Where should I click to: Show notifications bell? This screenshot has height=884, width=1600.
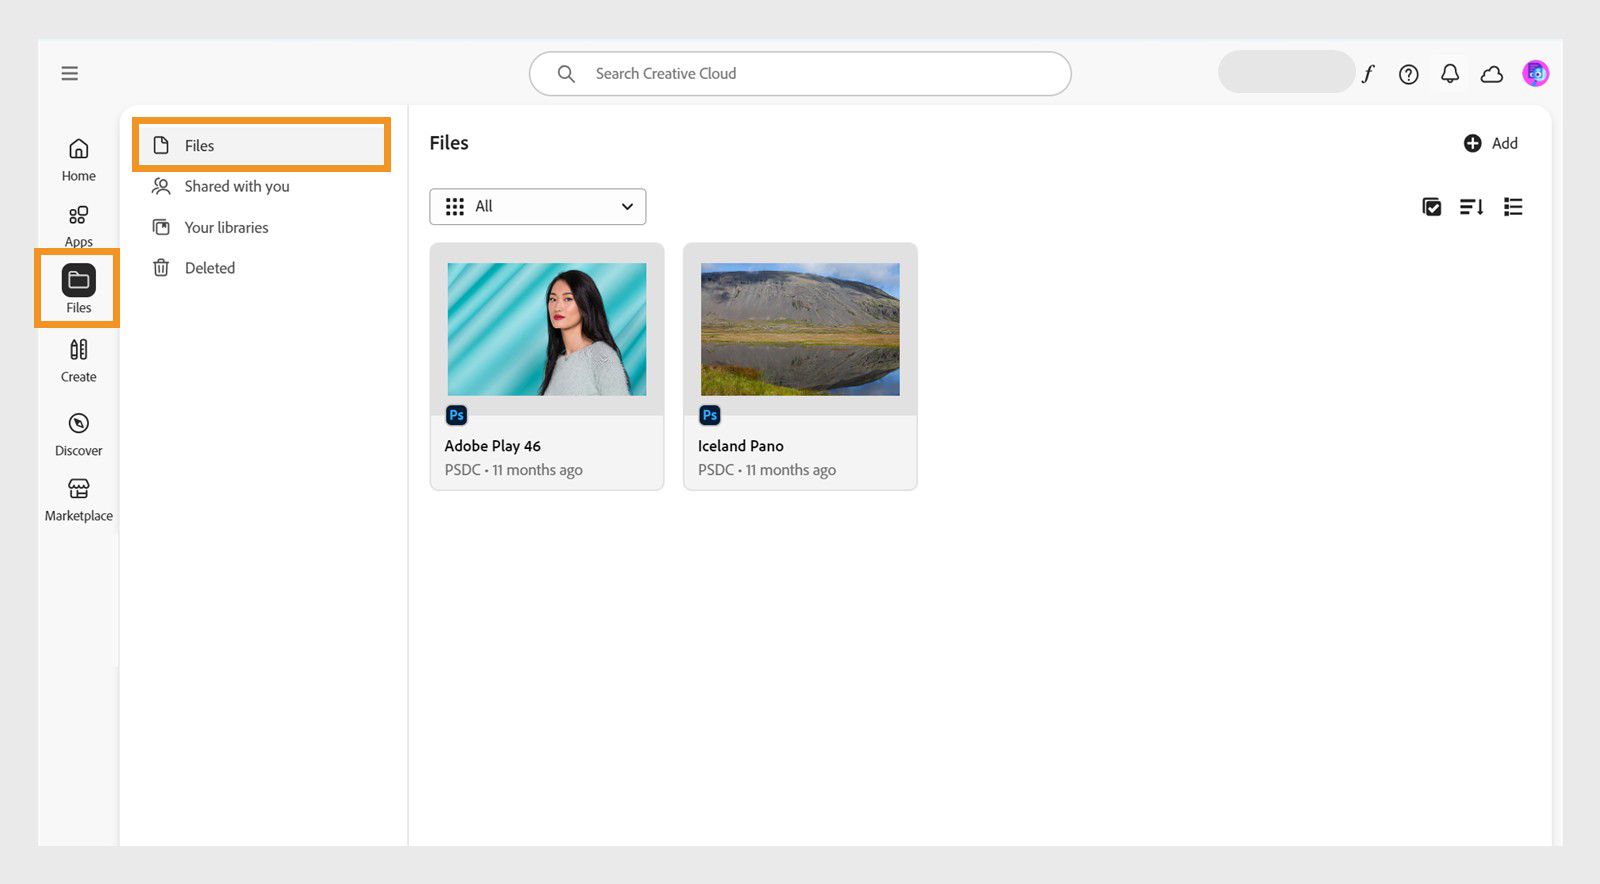tap(1449, 73)
